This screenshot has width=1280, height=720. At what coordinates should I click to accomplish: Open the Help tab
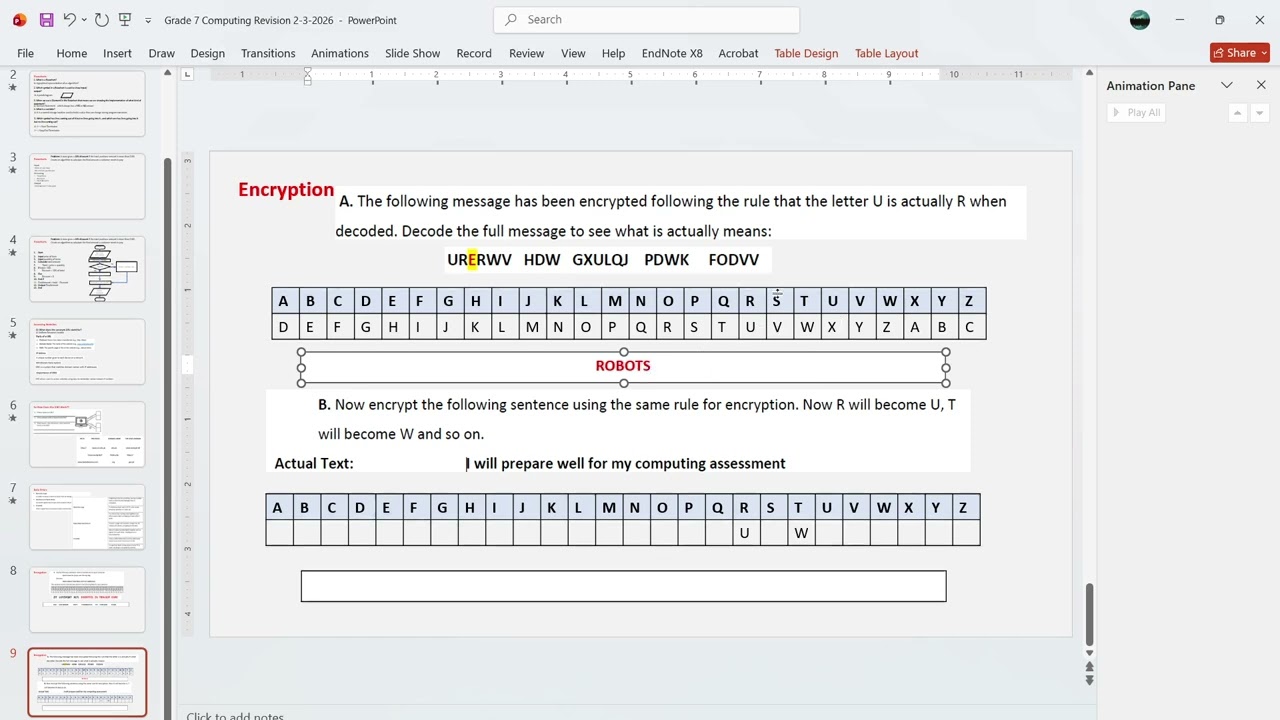coord(613,53)
